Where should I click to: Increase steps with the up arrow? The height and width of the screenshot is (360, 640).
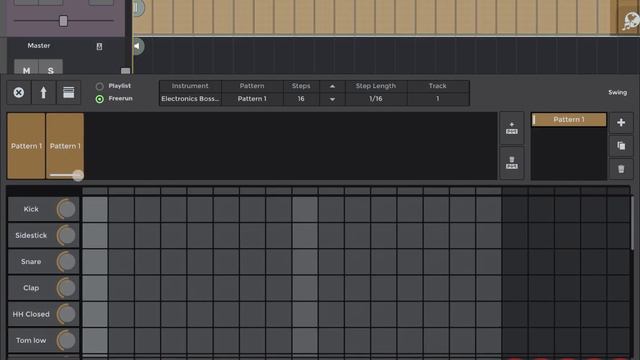[332, 86]
